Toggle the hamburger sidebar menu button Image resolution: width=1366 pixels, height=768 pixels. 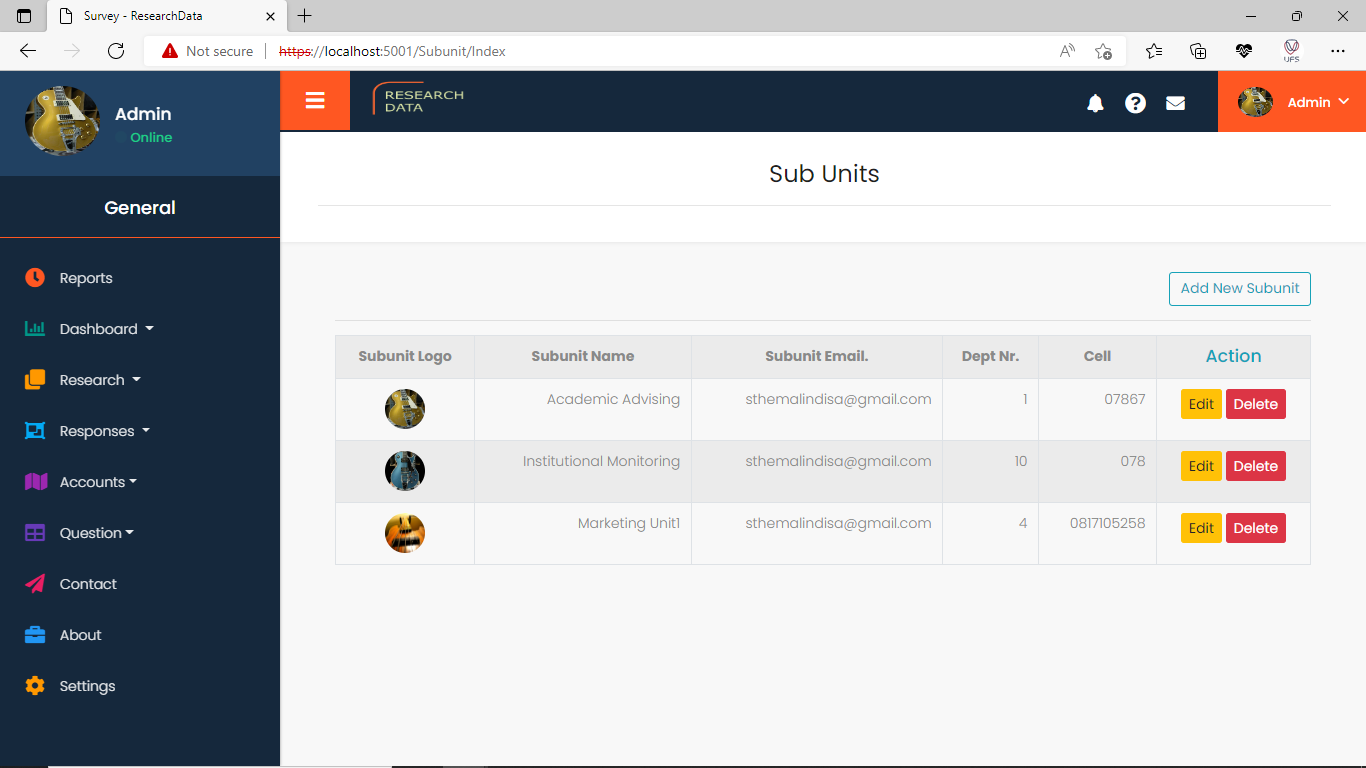click(315, 100)
